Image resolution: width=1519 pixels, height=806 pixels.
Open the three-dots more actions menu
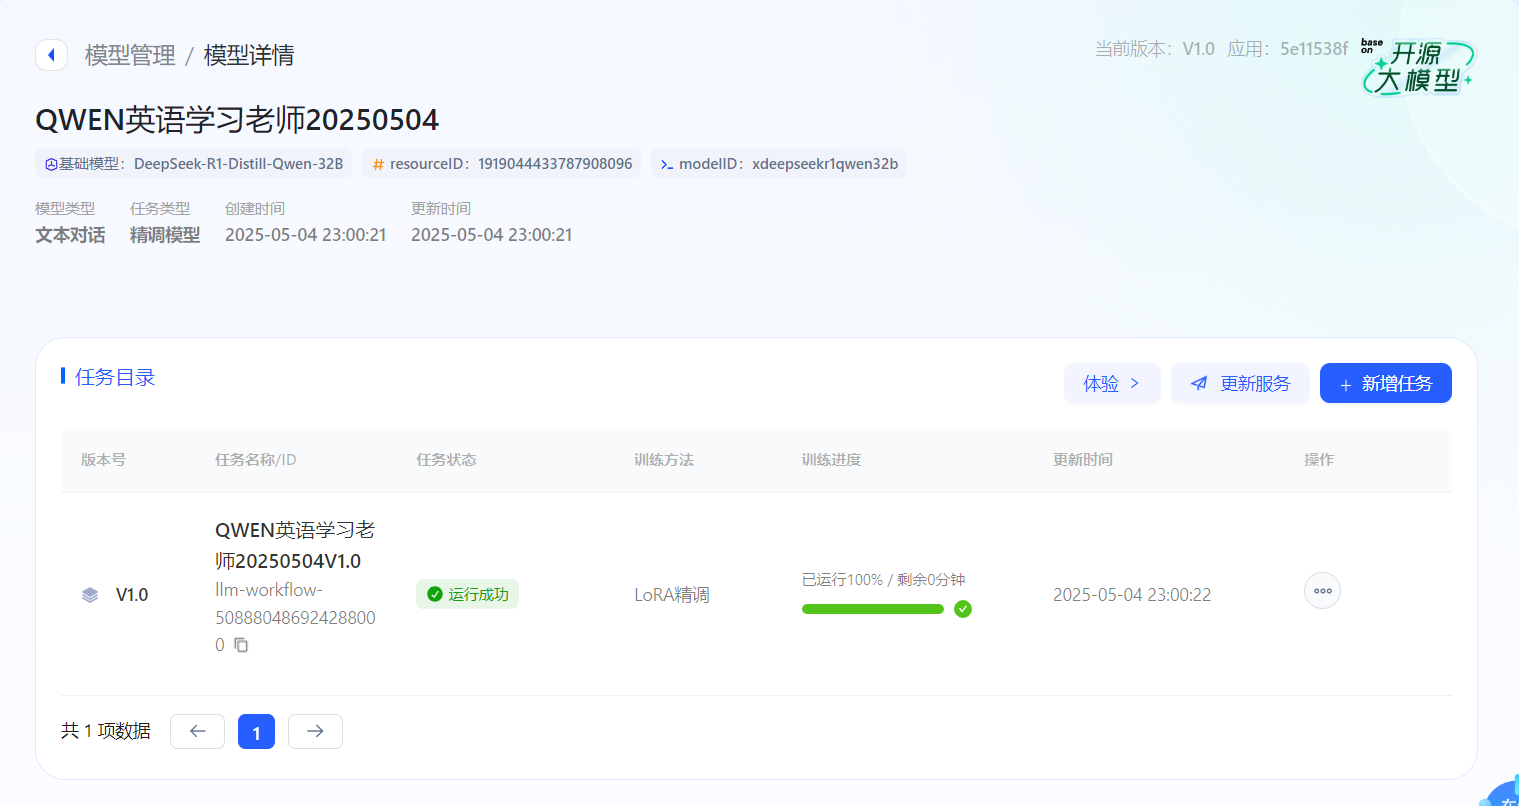click(x=1322, y=591)
